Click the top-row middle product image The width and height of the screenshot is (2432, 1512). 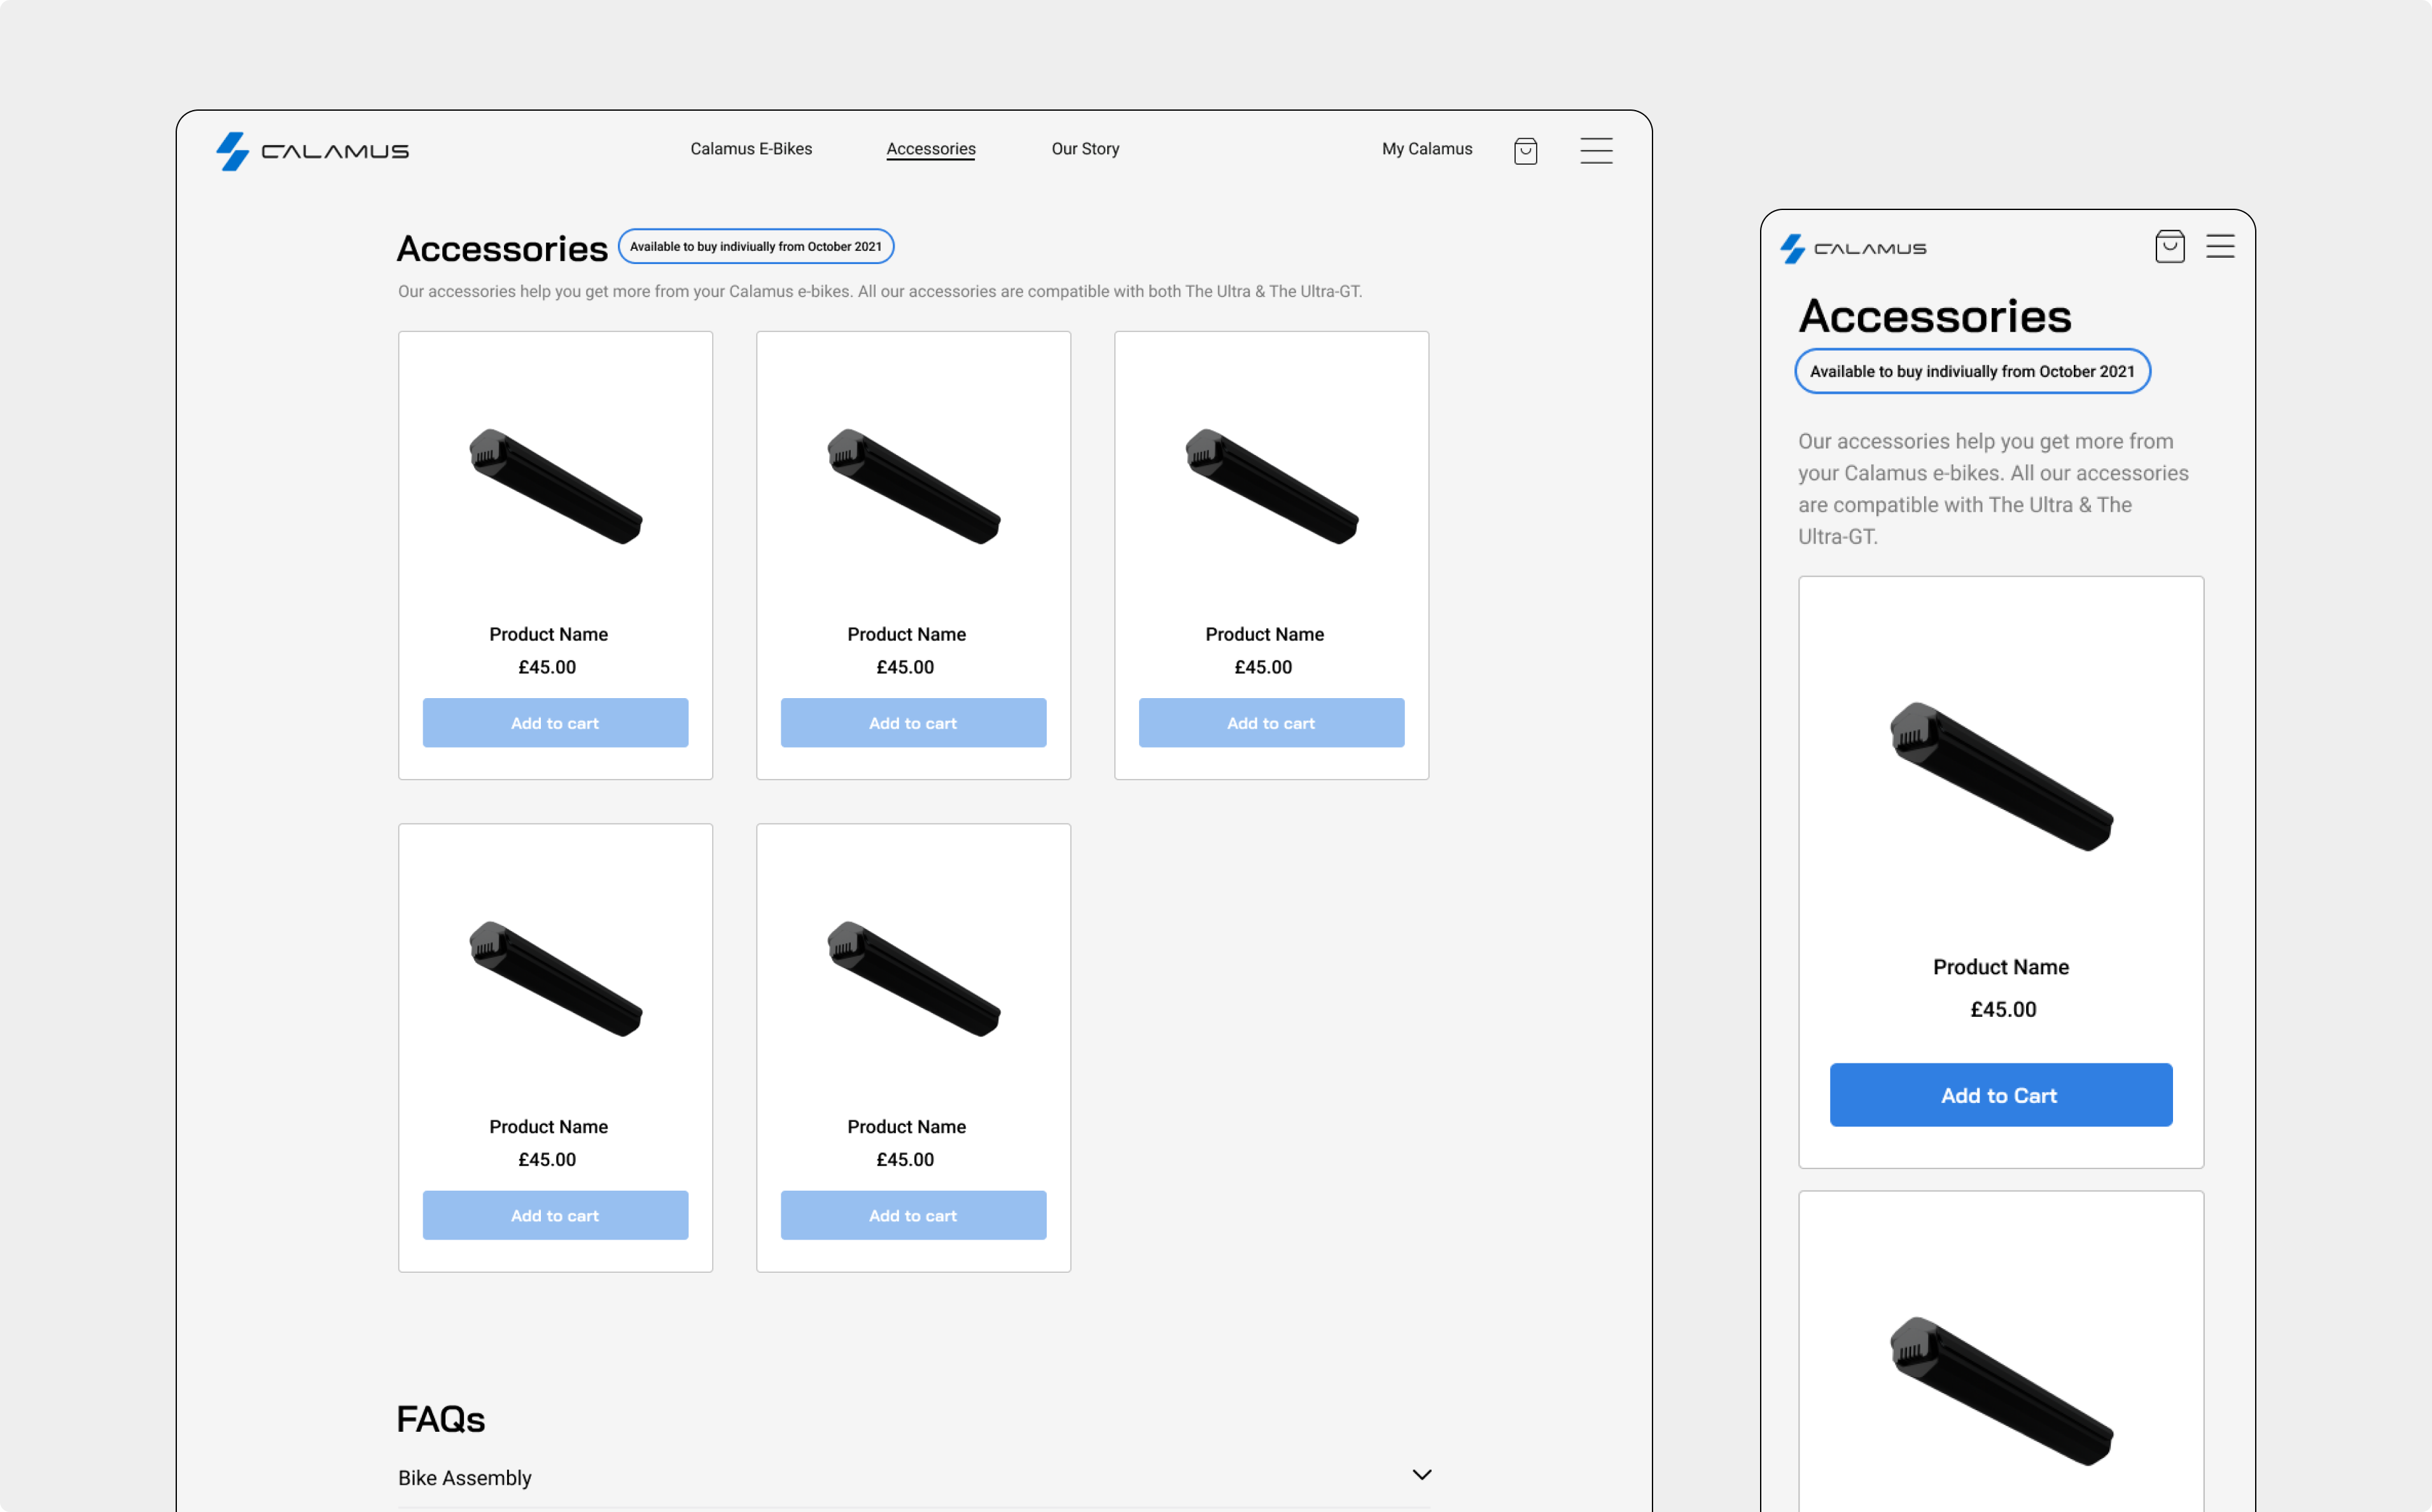[913, 487]
